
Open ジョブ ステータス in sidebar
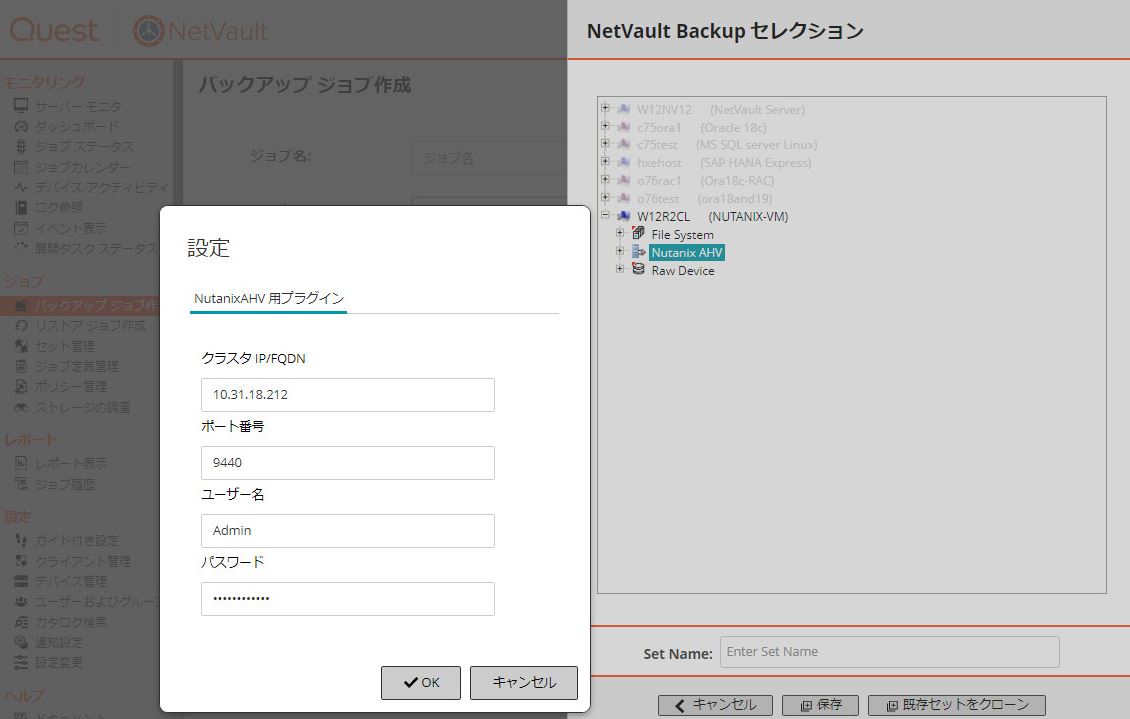coord(84,147)
